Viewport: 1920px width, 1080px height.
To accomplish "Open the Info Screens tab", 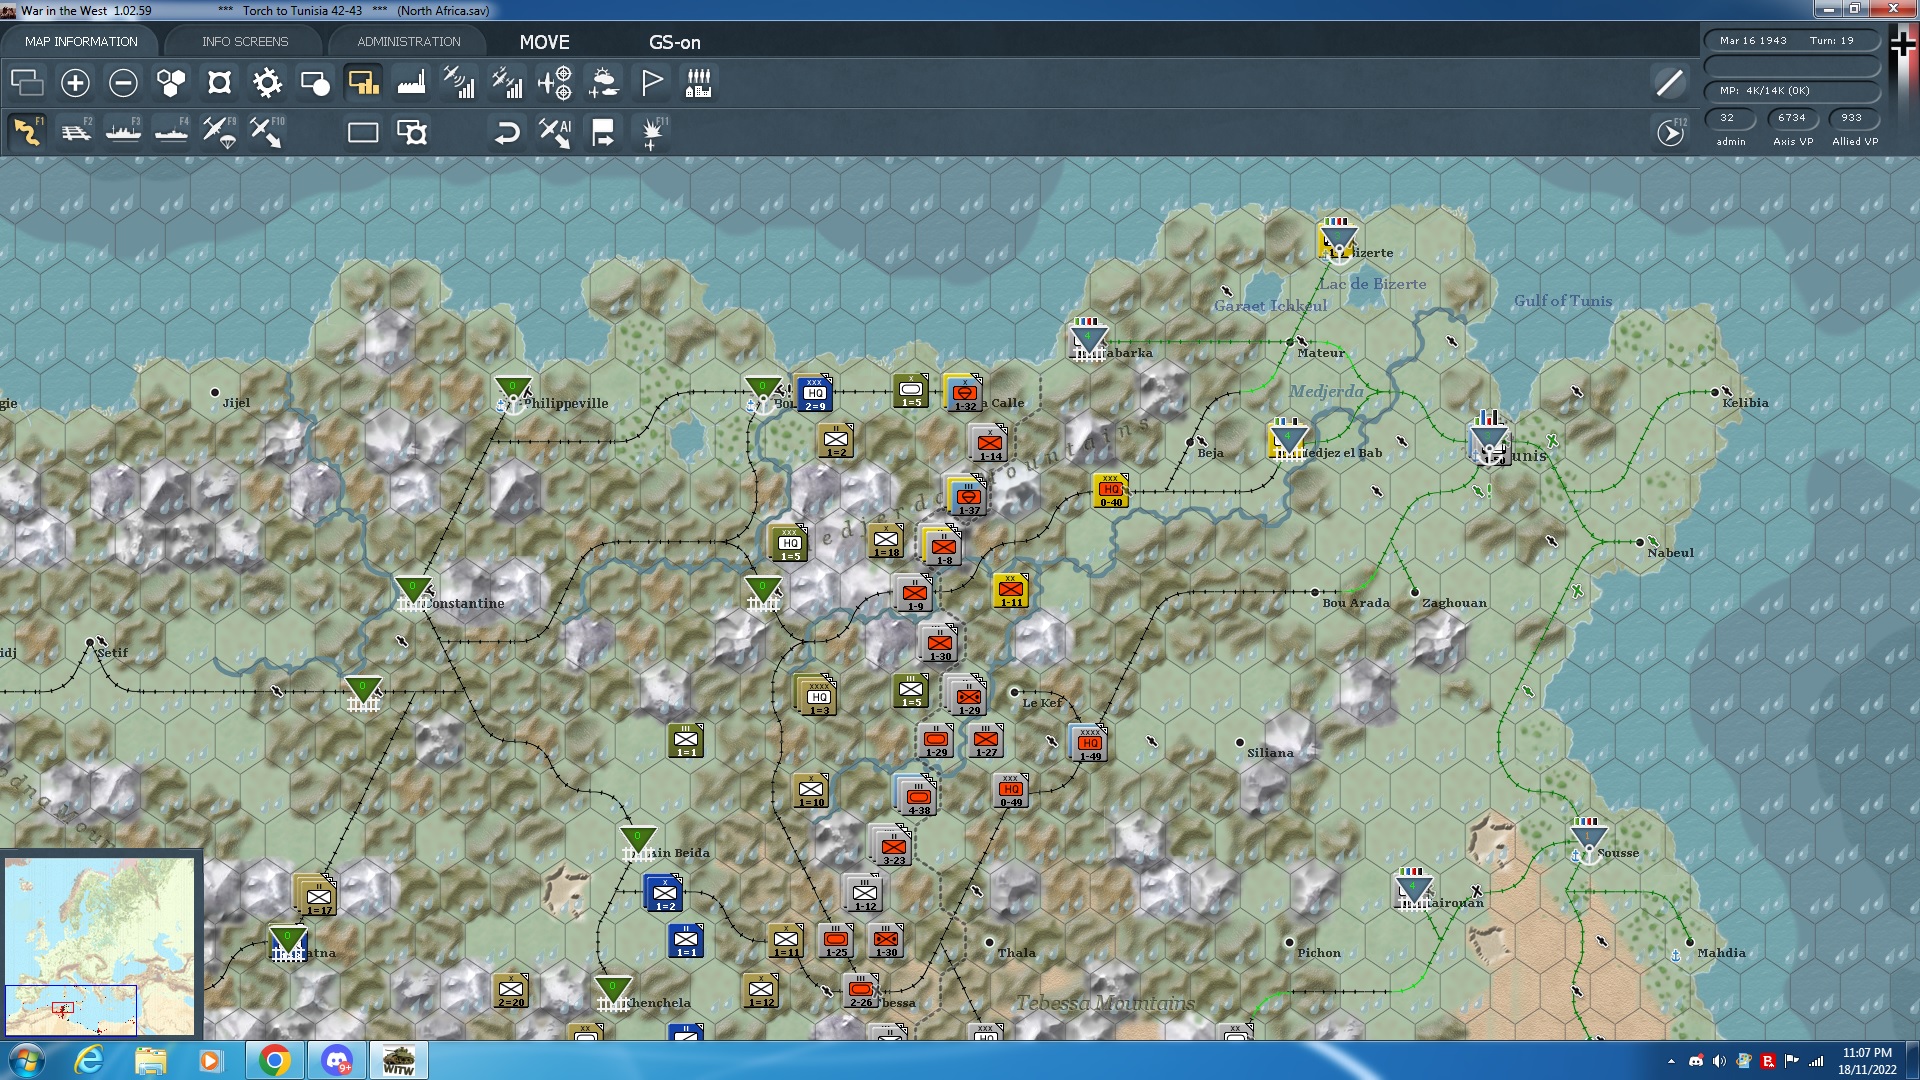I will (245, 41).
